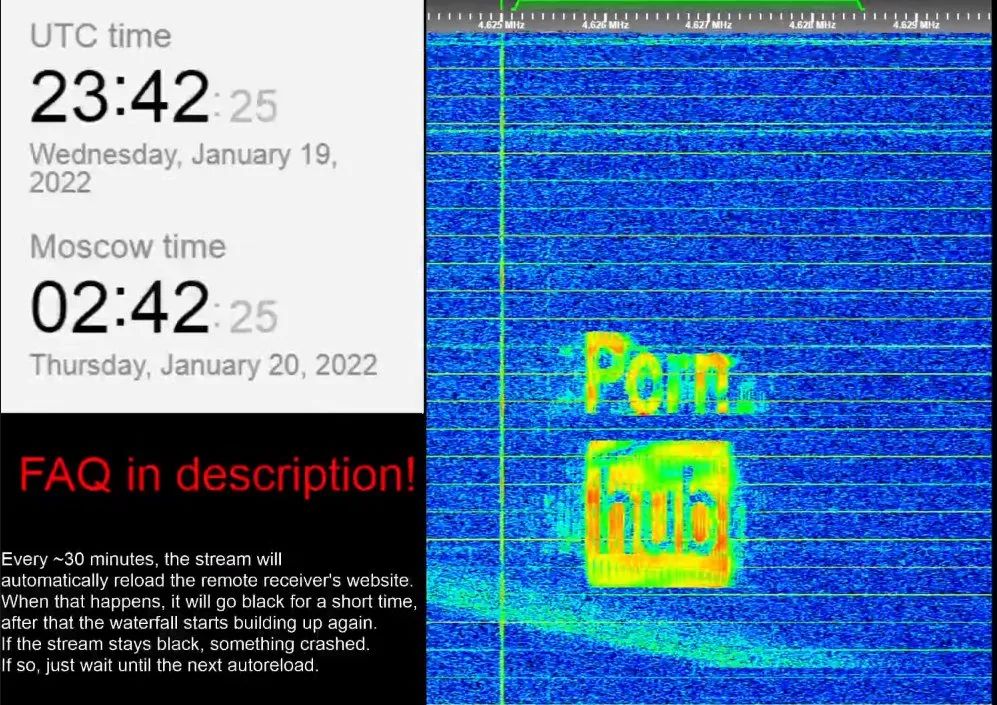The height and width of the screenshot is (705, 997).
Task: Click the line 'If the stream stays black, something crashed.'
Action: click(x=185, y=644)
